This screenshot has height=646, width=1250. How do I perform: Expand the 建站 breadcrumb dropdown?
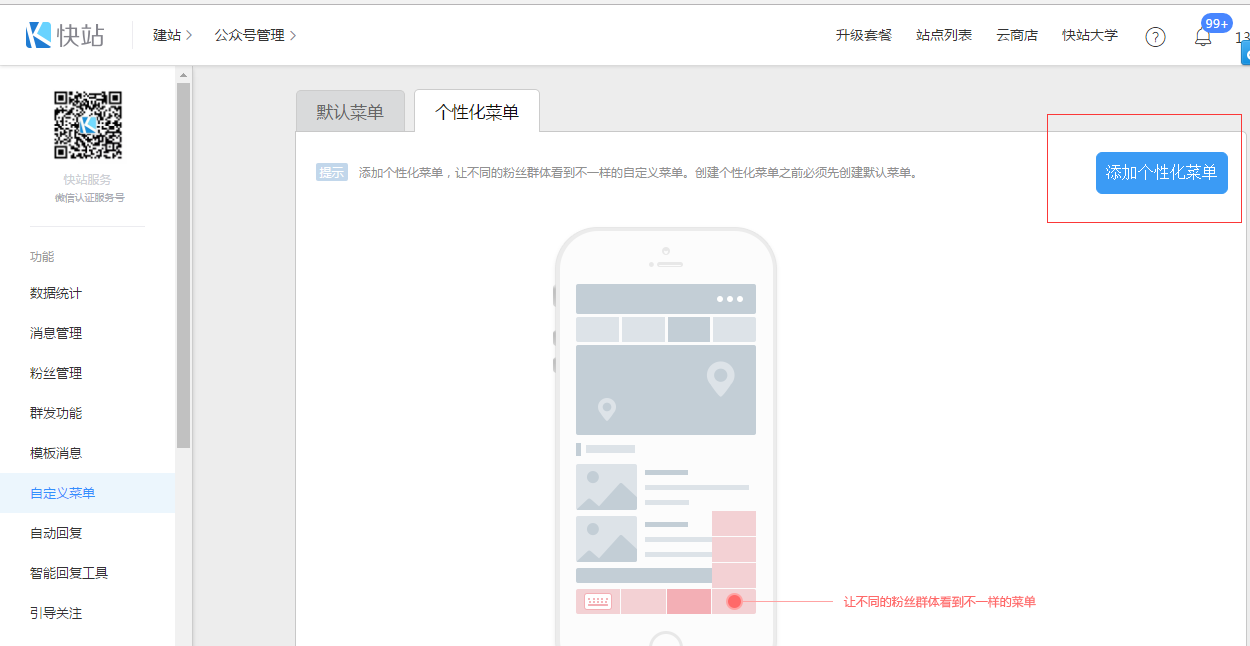pyautogui.click(x=172, y=35)
